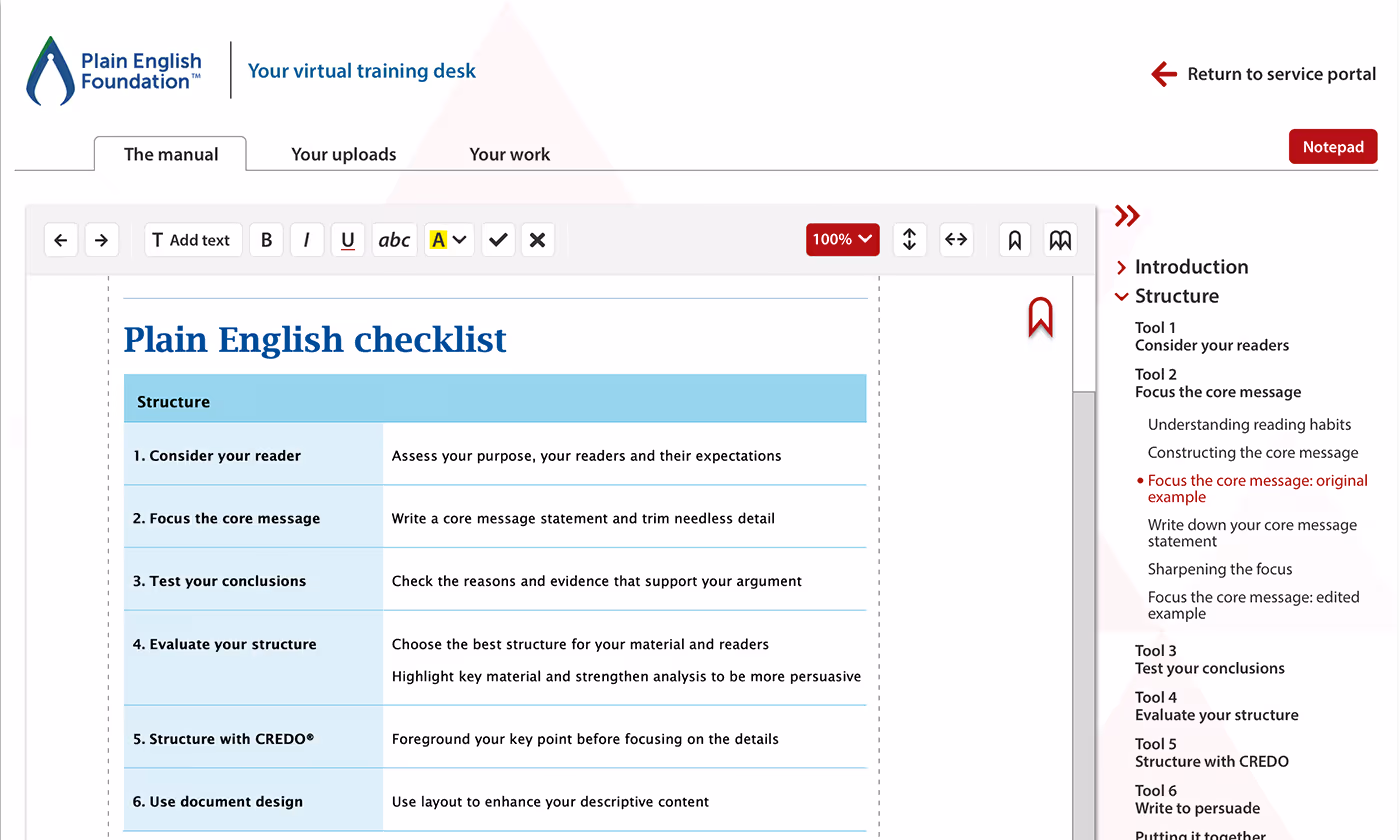1400x840 pixels.
Task: Open Tool 2 Focus the core message
Action: point(1218,384)
